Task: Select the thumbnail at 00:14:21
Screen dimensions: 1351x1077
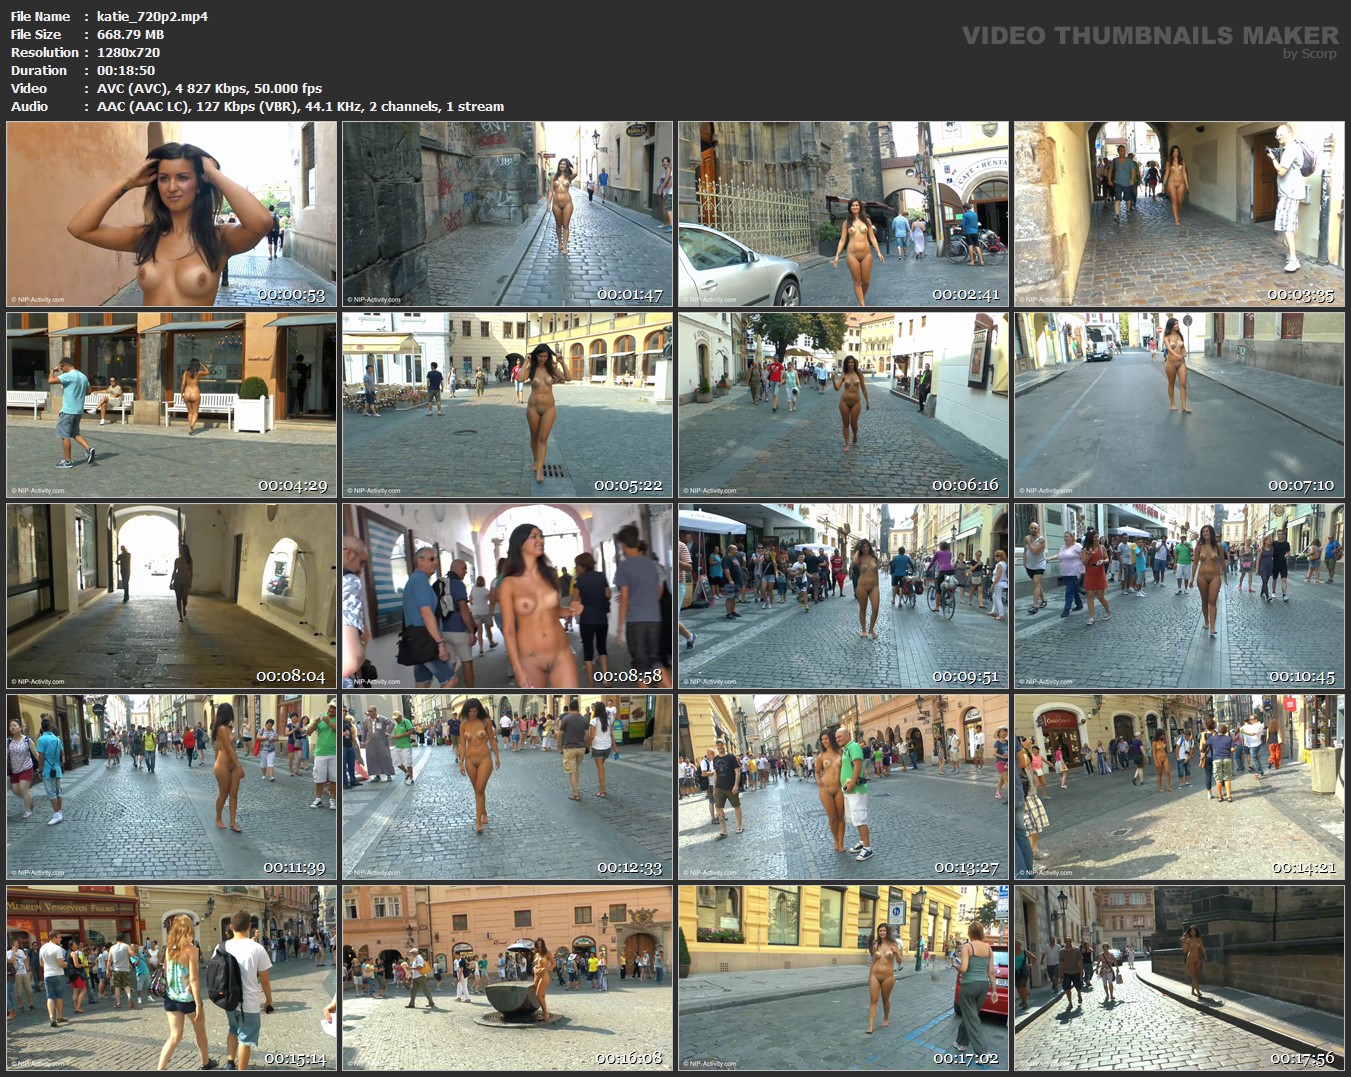Action: [1180, 787]
